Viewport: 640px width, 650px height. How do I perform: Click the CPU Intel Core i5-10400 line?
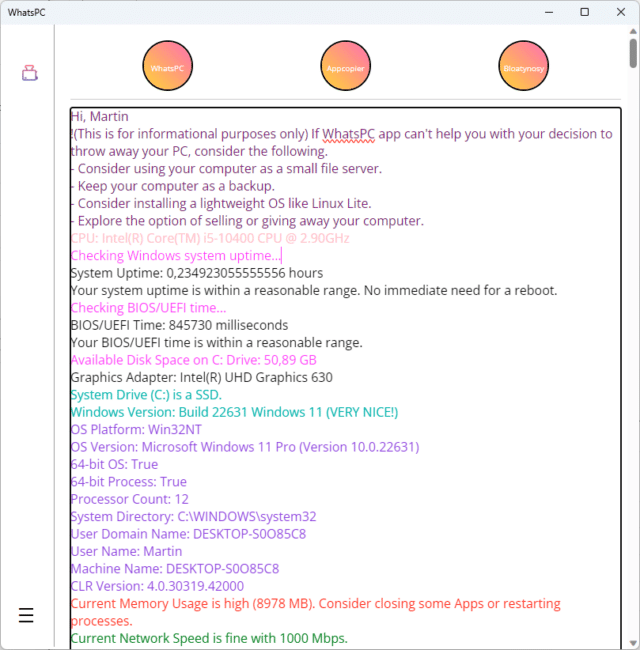point(210,238)
